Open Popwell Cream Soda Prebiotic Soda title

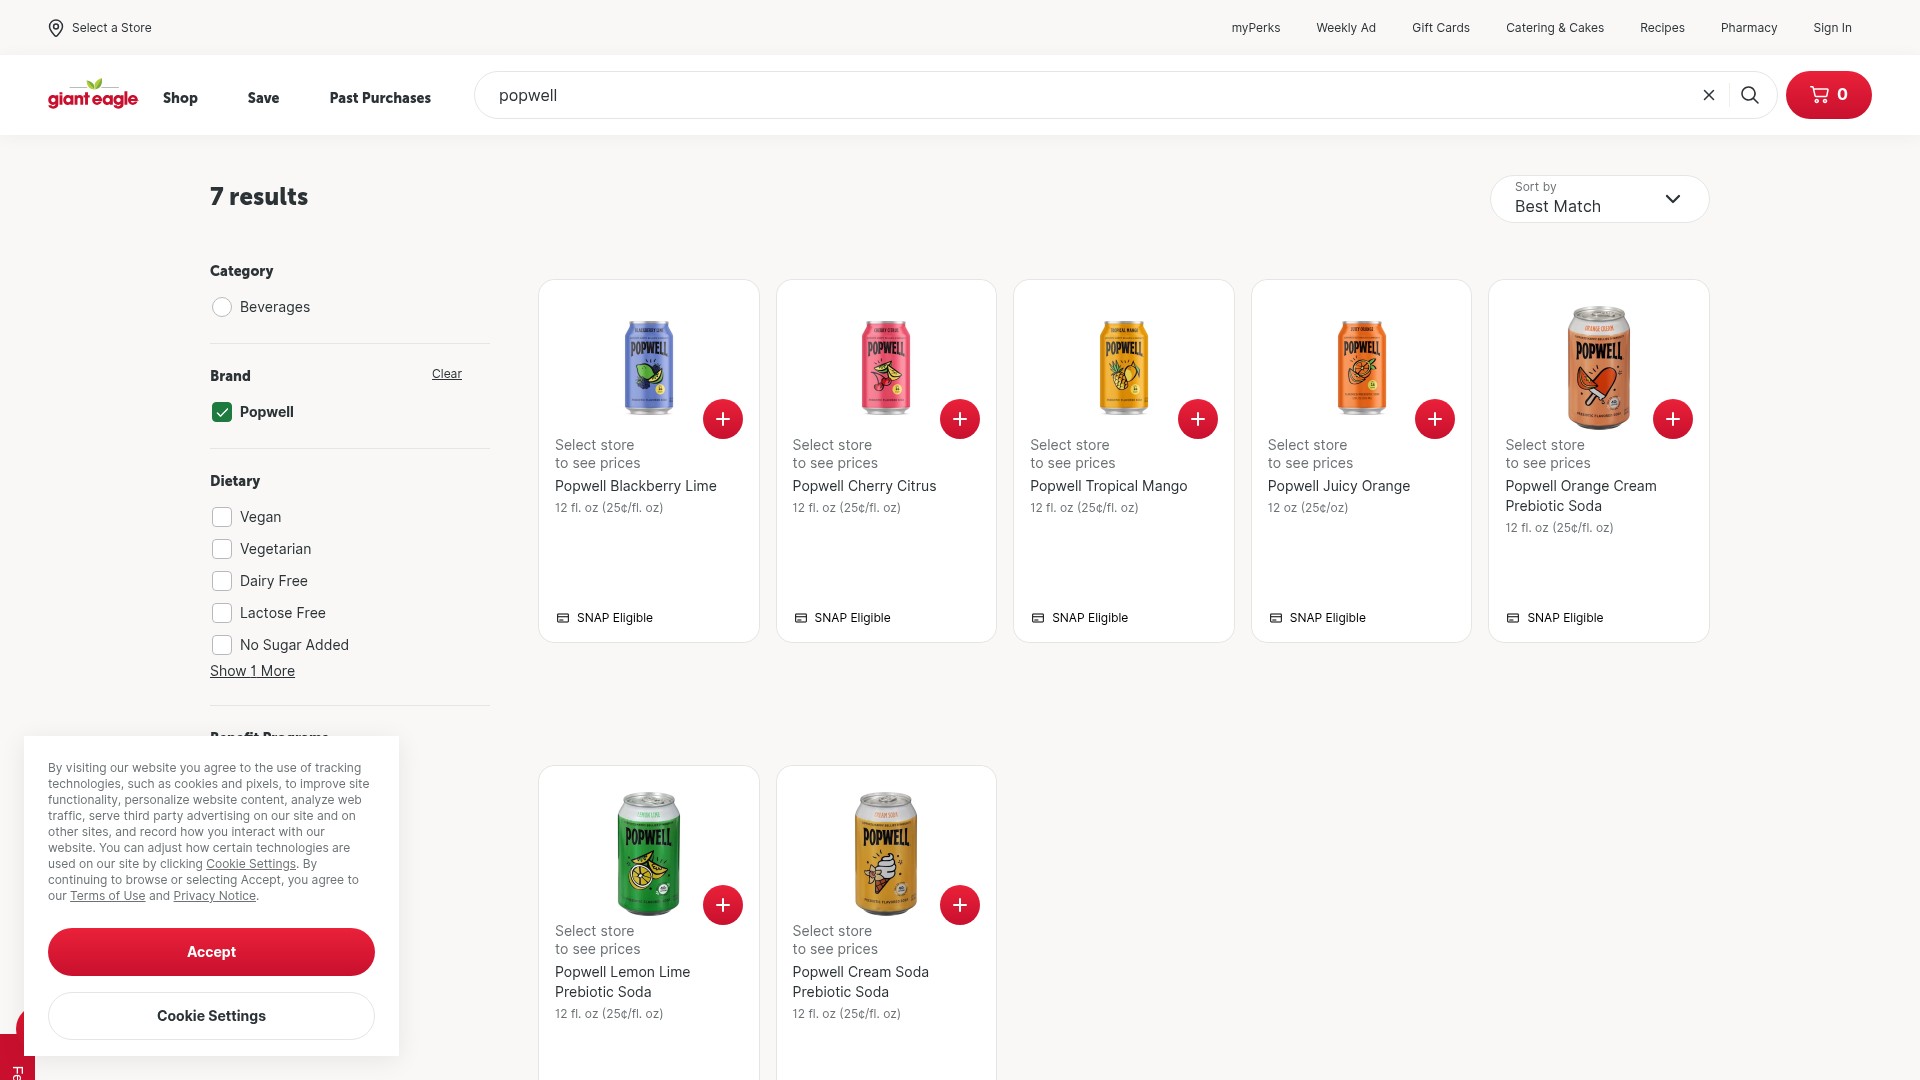pos(860,982)
